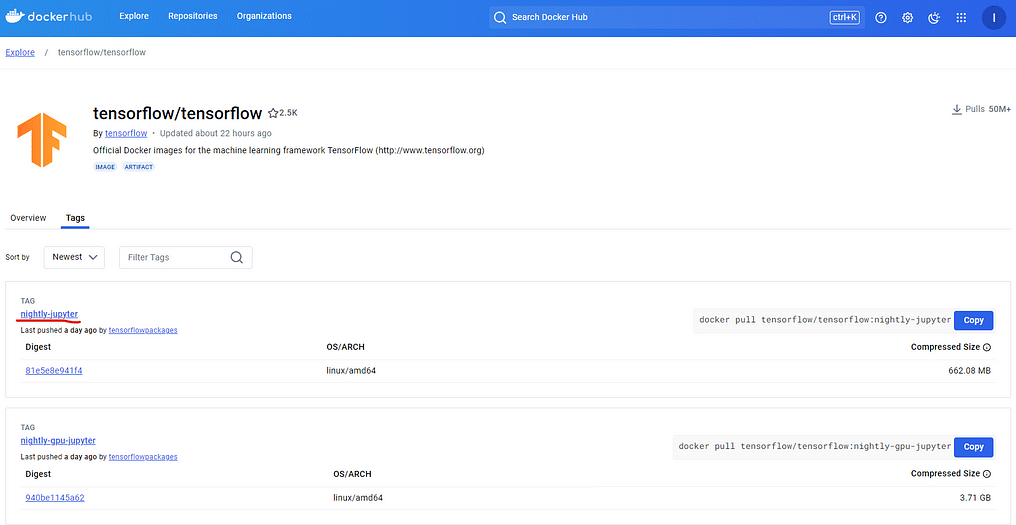Click the TensorFlow logo image

(x=41, y=140)
